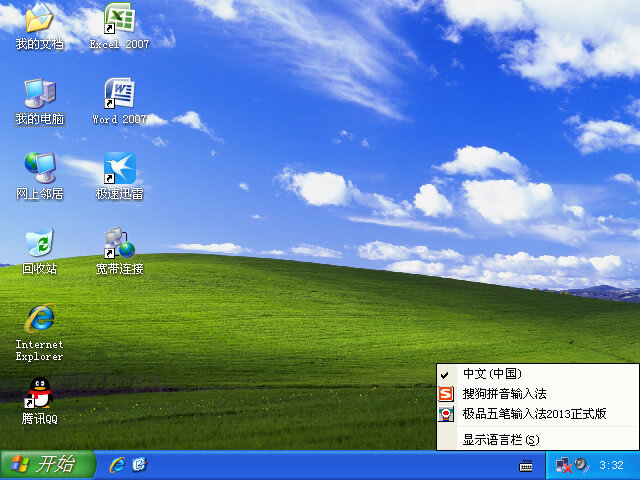Click the 3:32 taskbar clock
Viewport: 640px width, 480px height.
click(x=611, y=465)
